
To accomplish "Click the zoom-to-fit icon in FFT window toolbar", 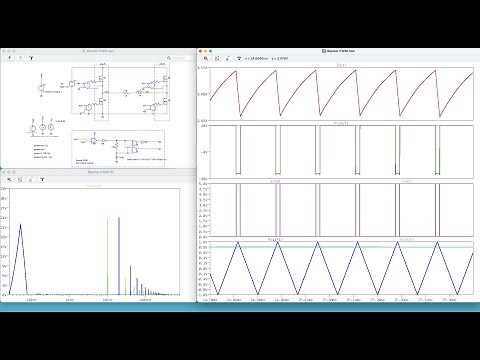I will (x=20, y=179).
